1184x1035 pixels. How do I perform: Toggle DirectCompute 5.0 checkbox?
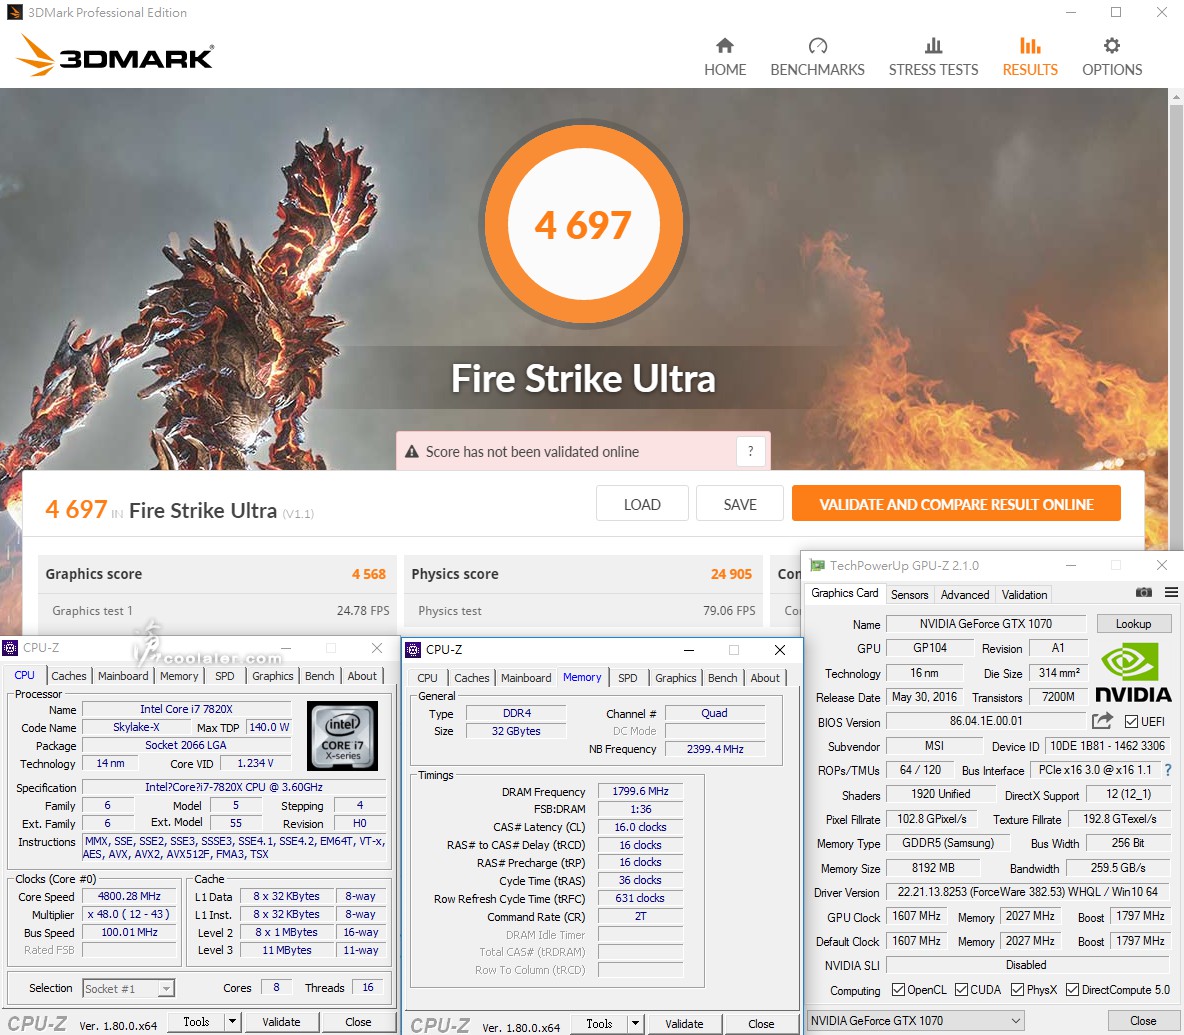tap(1072, 990)
